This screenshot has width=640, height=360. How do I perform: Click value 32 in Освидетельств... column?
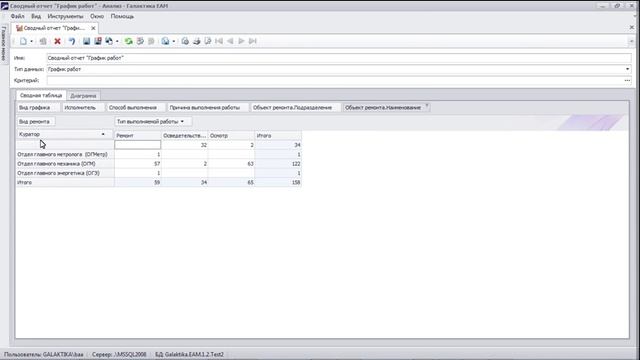[185, 145]
